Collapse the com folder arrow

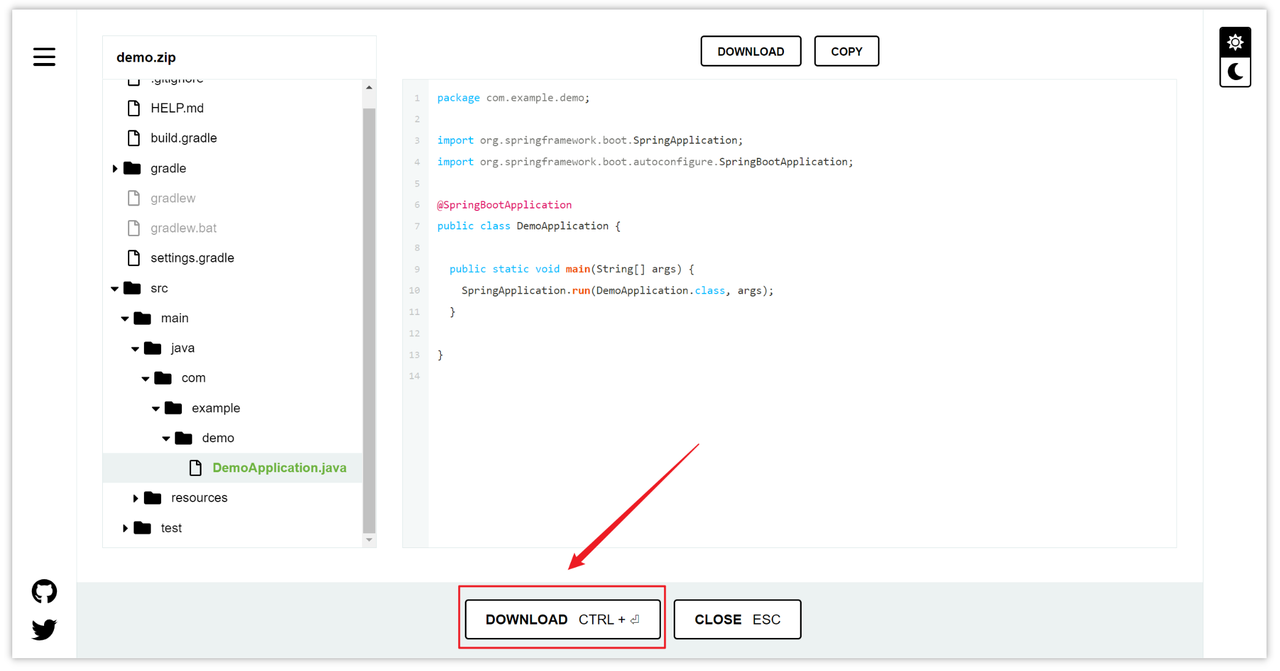click(x=146, y=379)
